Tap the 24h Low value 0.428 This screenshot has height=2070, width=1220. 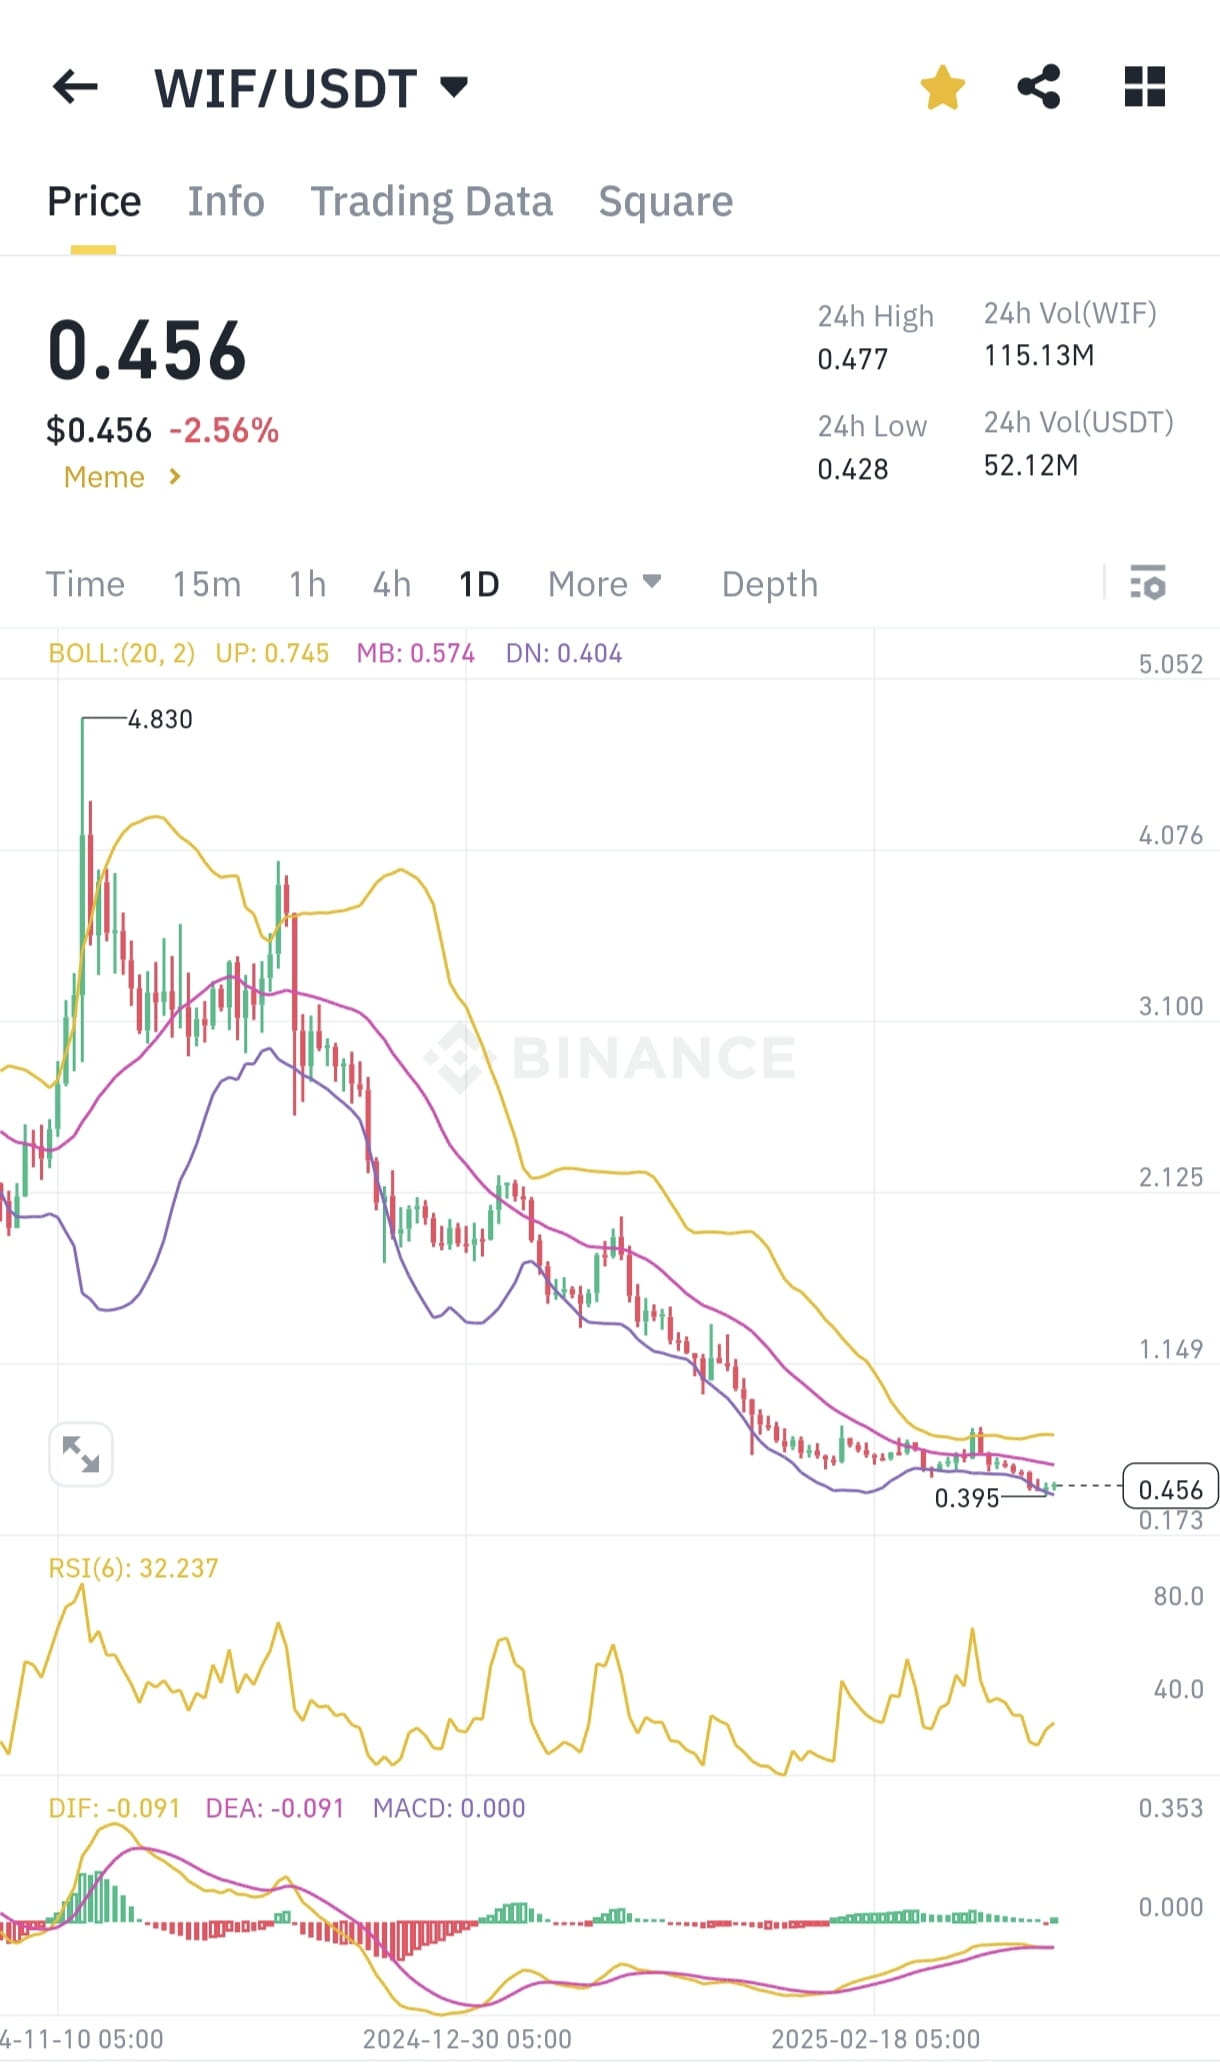852,469
